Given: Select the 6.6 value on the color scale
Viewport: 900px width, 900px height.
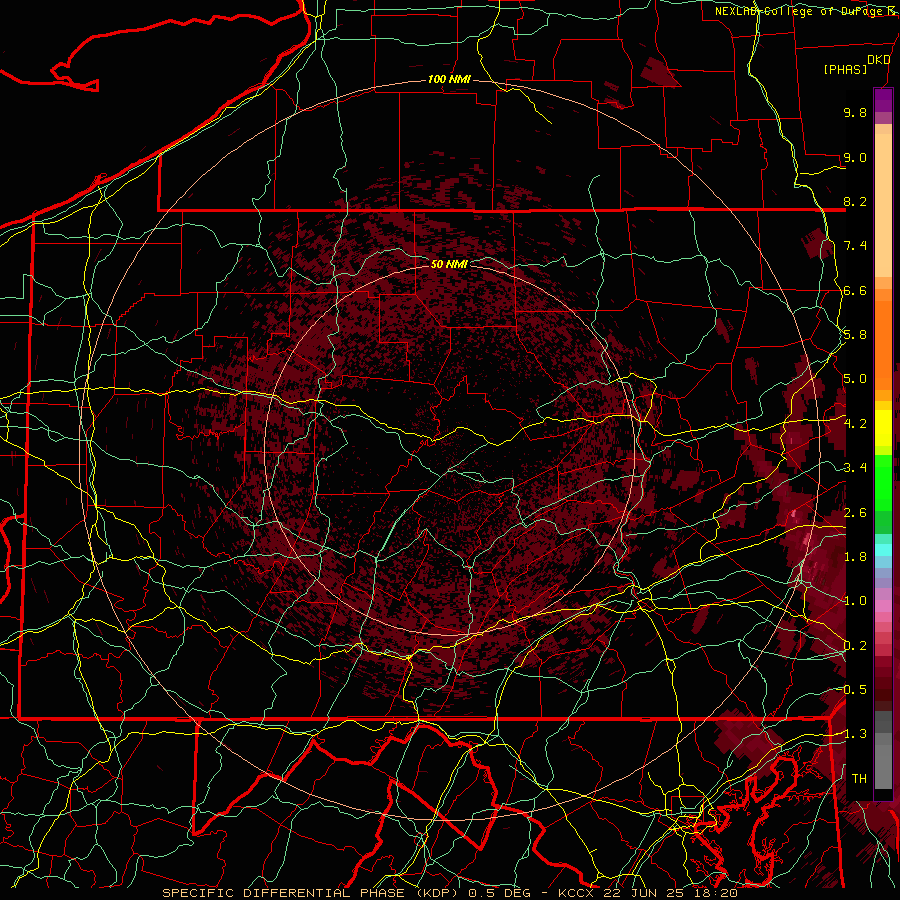Looking at the screenshot, I should click(x=855, y=290).
